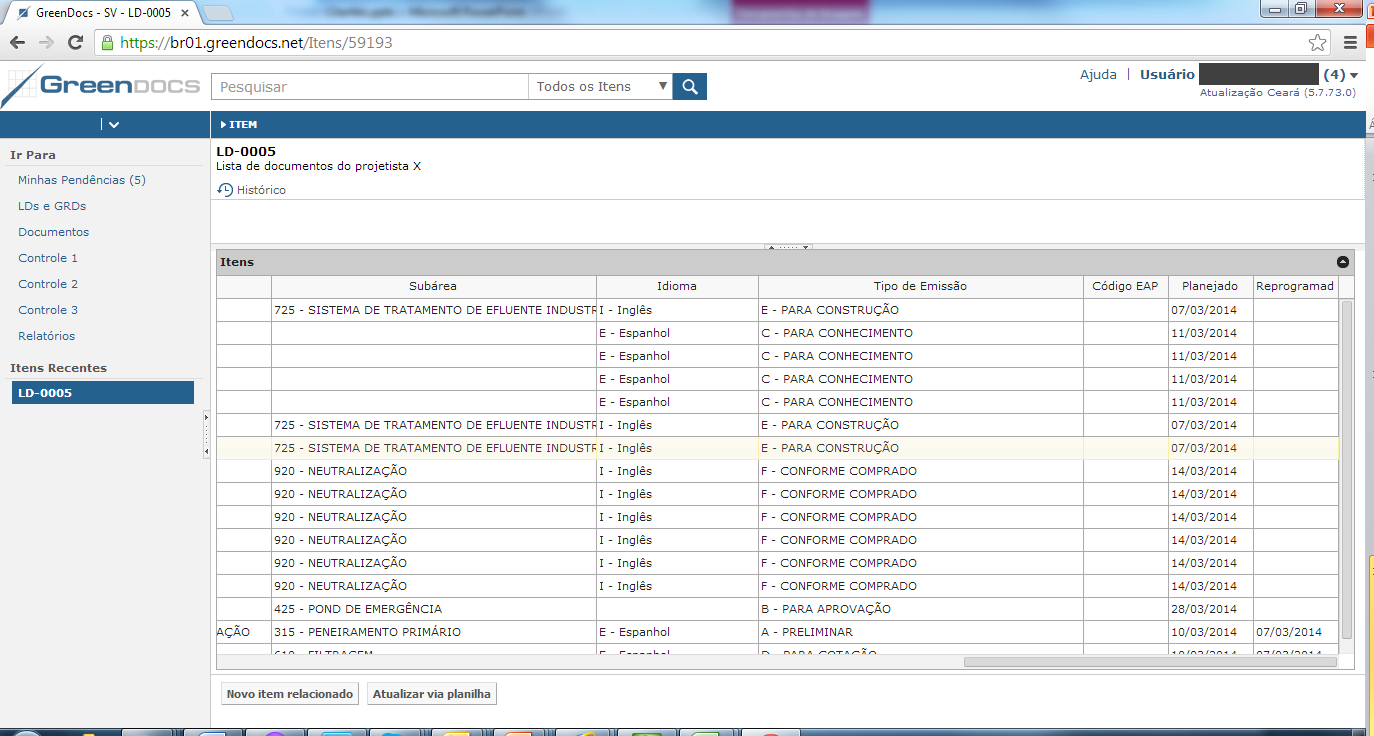The image size is (1374, 736).
Task: Go to Minhas Pendências (5)
Action: [x=82, y=180]
